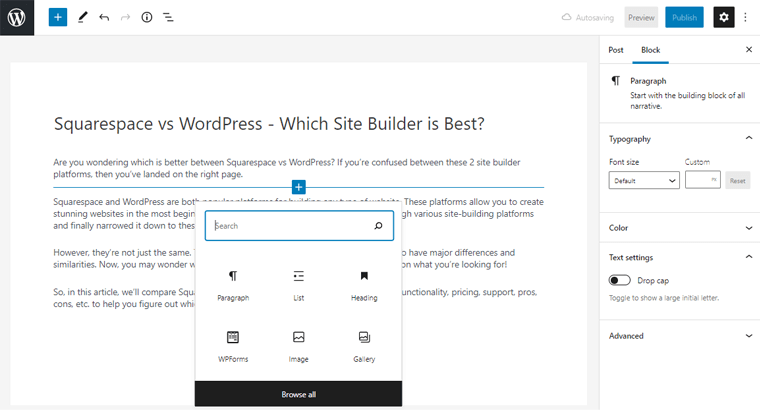
Task: Click the Undo arrow icon
Action: point(104,17)
